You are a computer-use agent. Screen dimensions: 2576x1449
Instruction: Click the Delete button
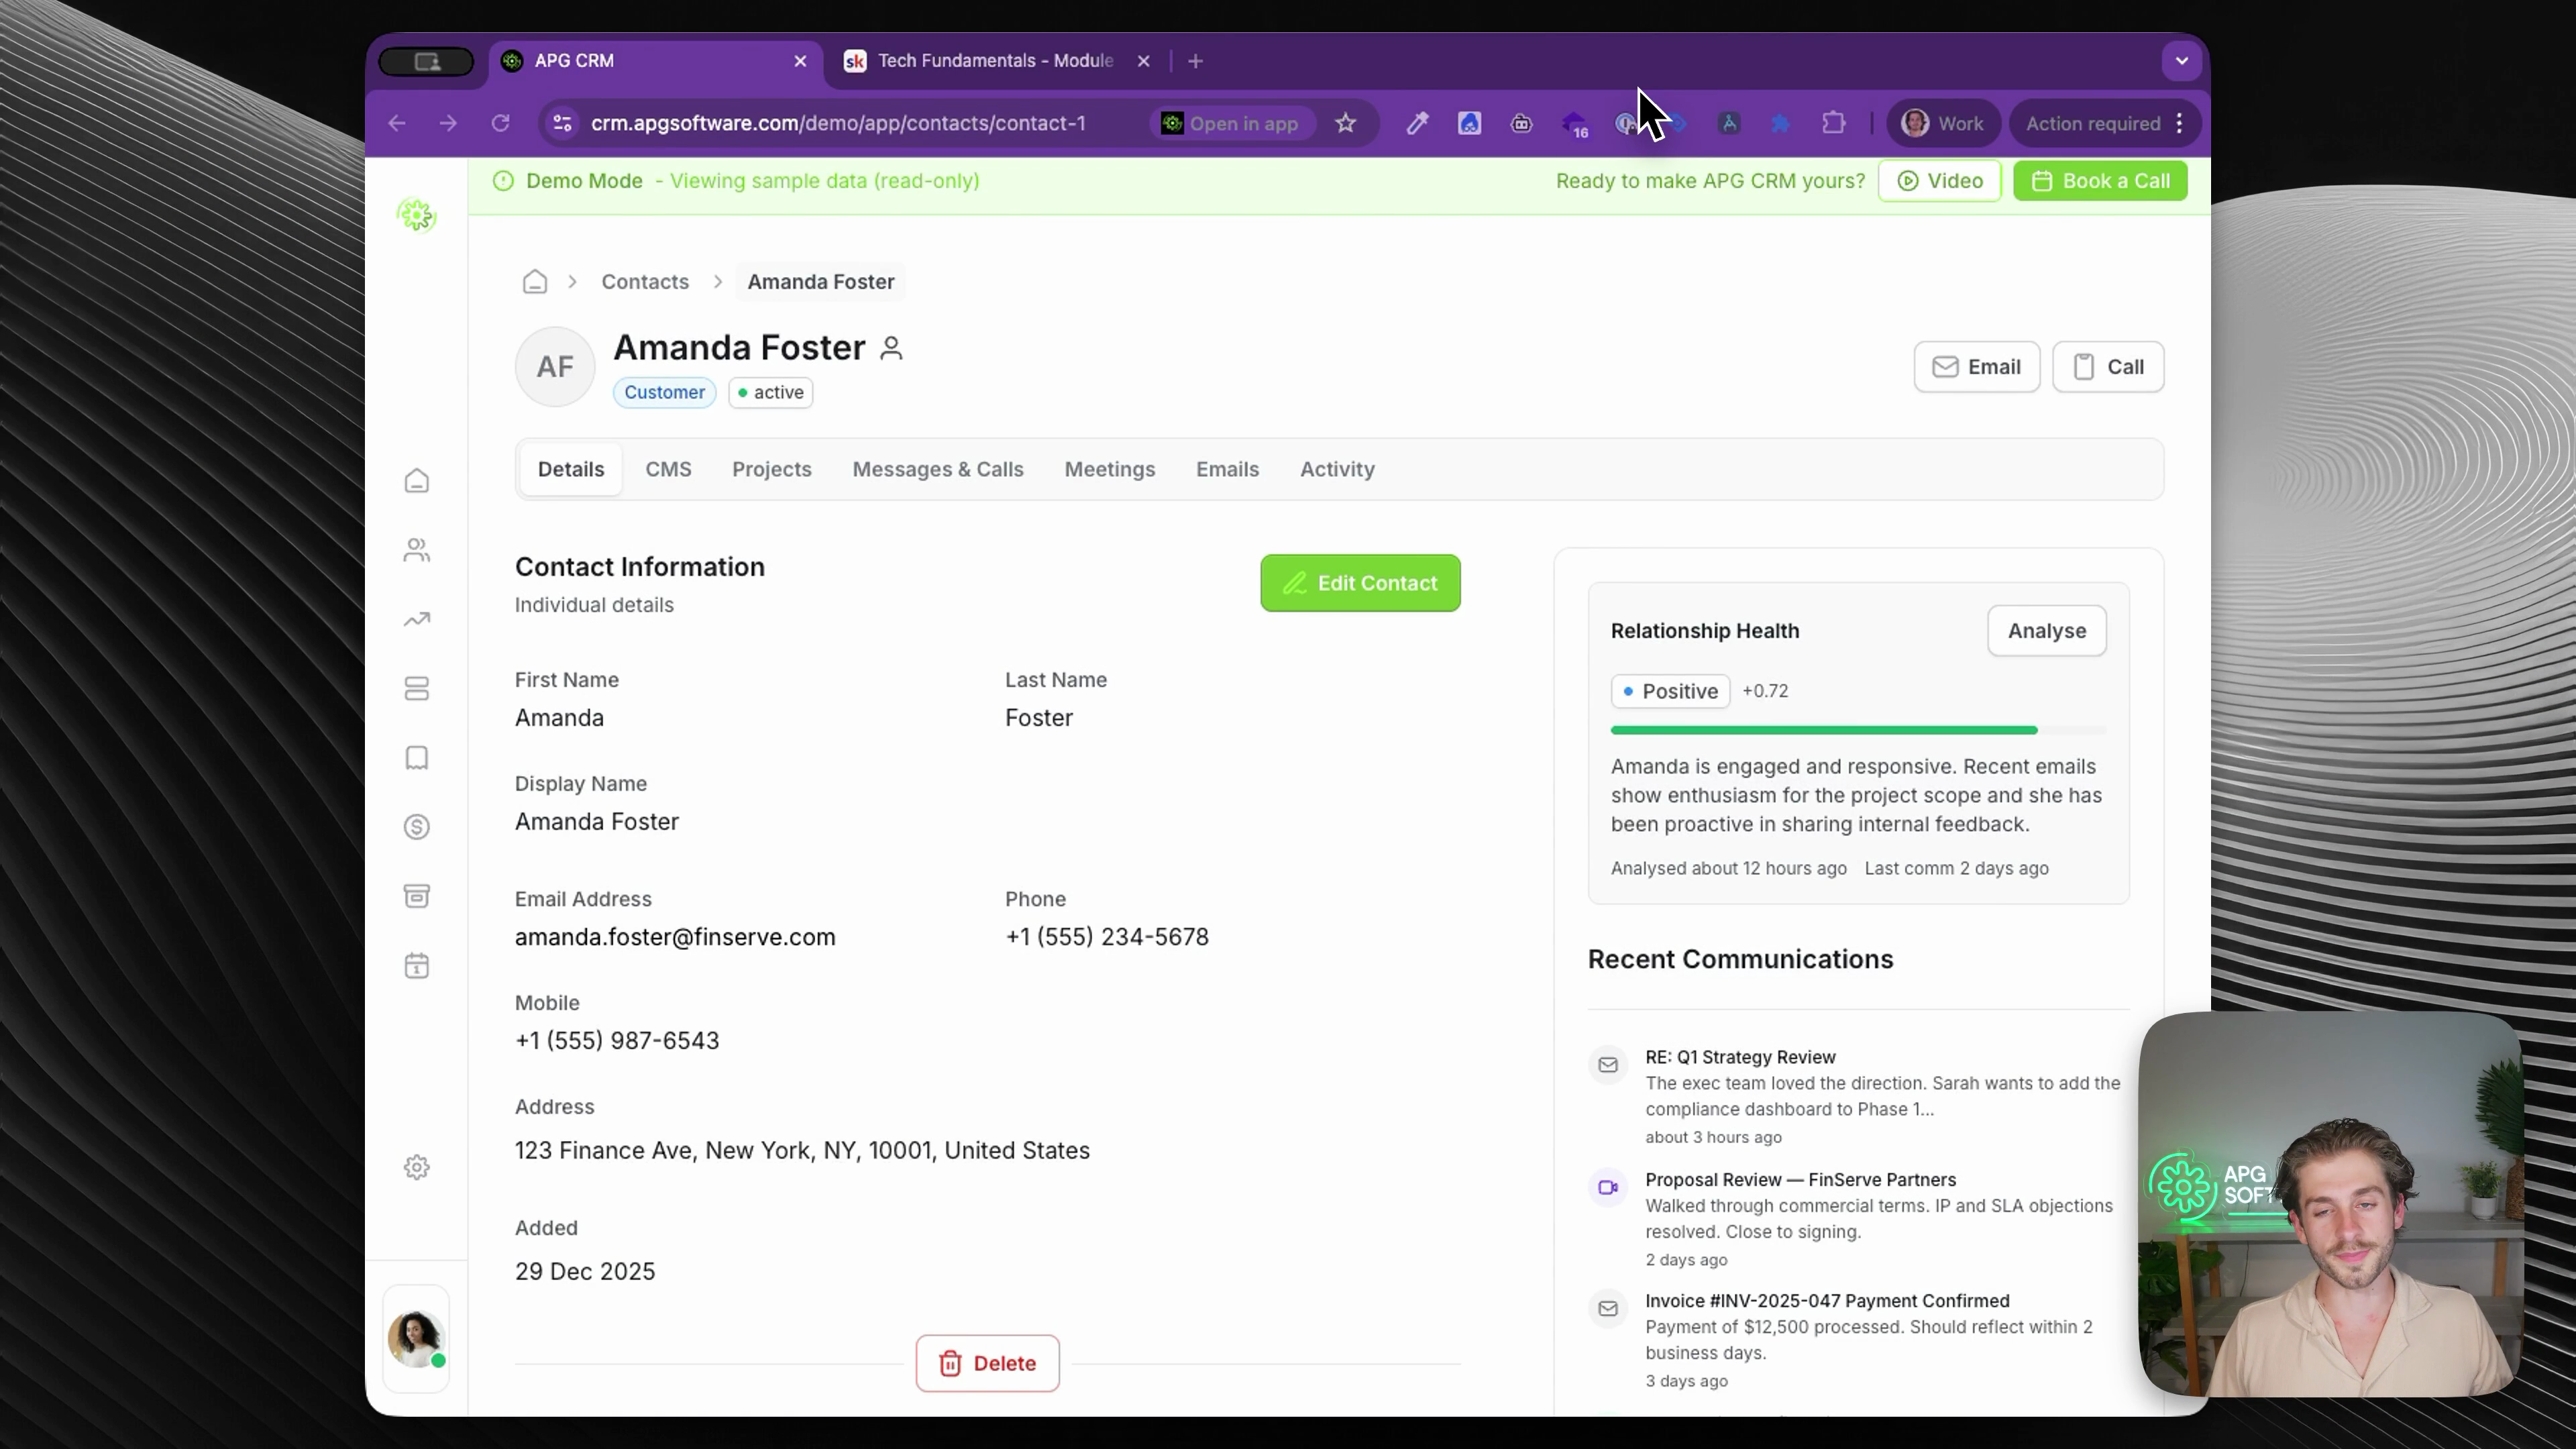coord(987,1363)
